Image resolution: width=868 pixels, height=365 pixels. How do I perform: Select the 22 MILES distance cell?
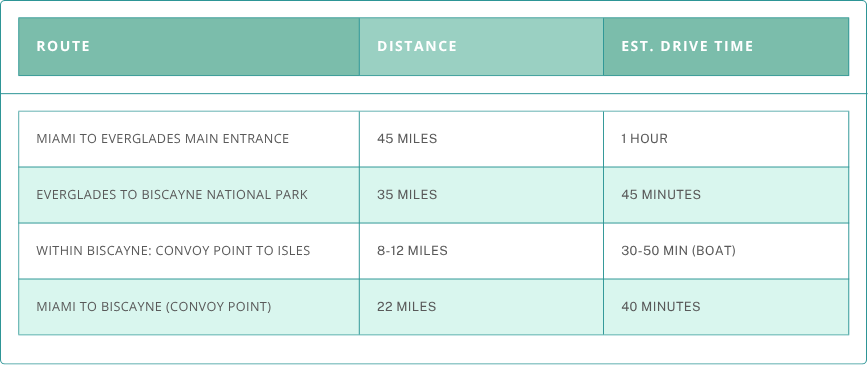[481, 307]
